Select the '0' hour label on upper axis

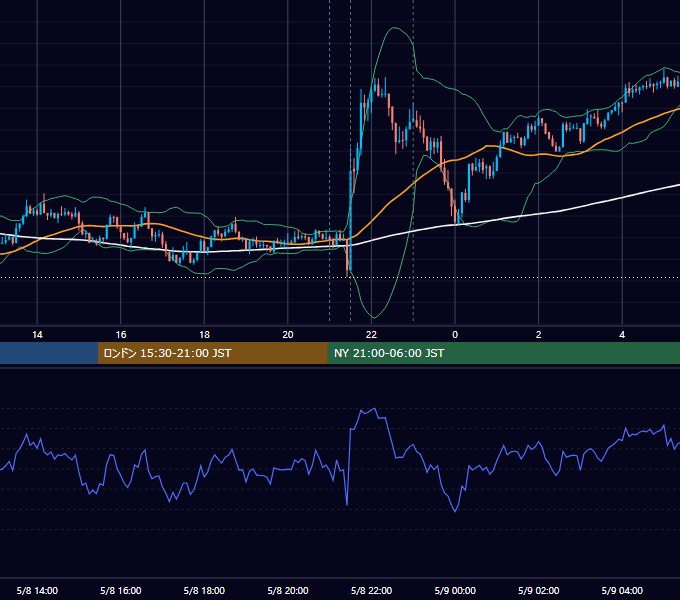(x=455, y=335)
